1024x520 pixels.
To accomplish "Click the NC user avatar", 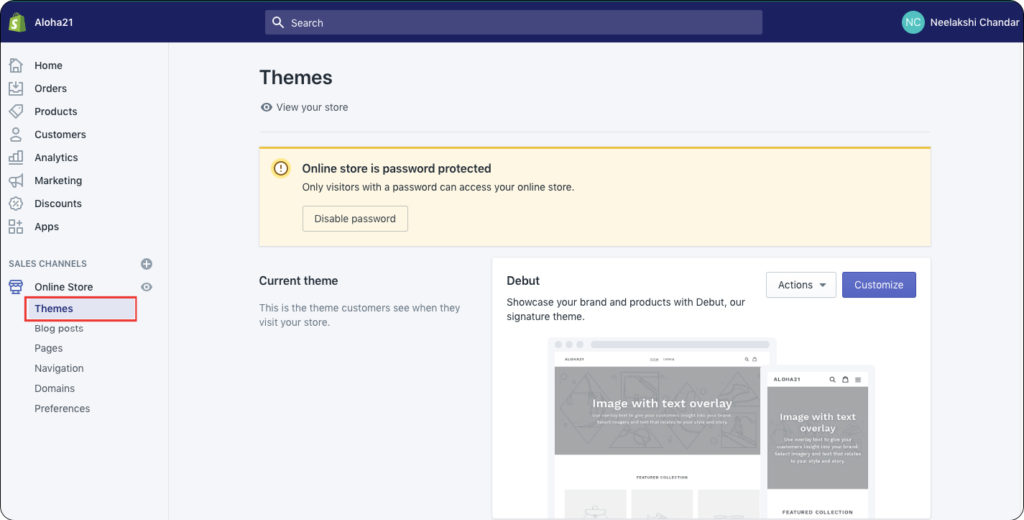I will tap(913, 22).
